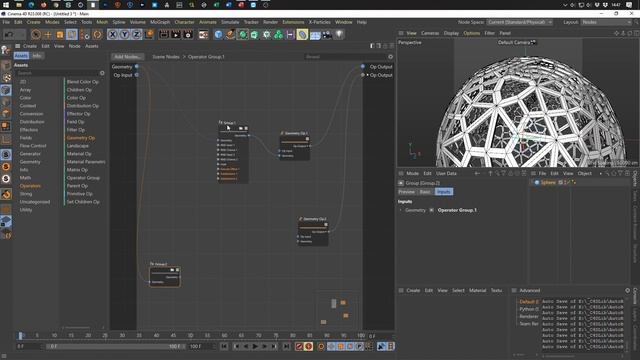
Task: Open the MoGraph menu
Action: pyautogui.click(x=160, y=22)
